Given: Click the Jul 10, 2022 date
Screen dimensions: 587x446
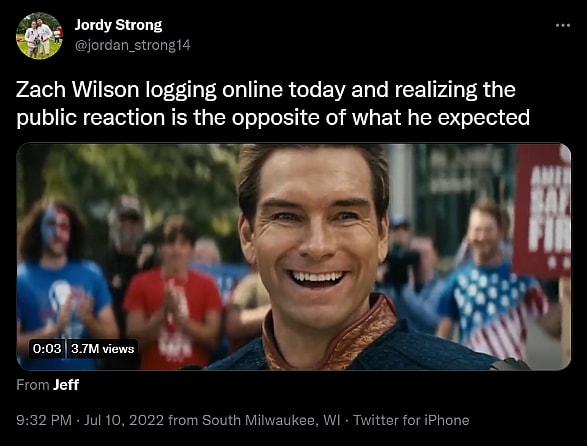Looking at the screenshot, I should 124,420.
